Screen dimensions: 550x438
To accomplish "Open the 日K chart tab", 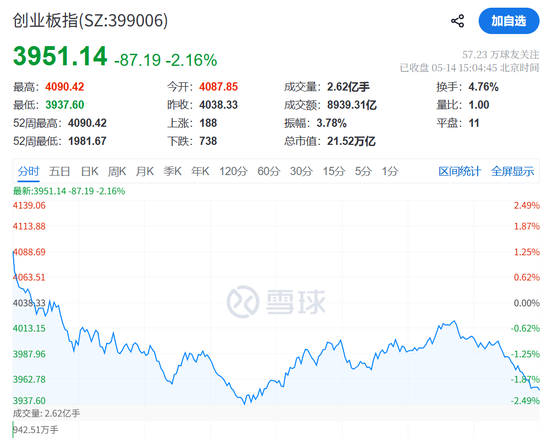I will tap(89, 171).
